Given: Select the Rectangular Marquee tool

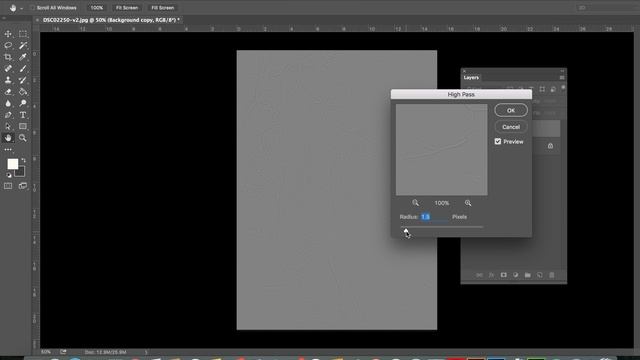Looking at the screenshot, I should coord(23,34).
